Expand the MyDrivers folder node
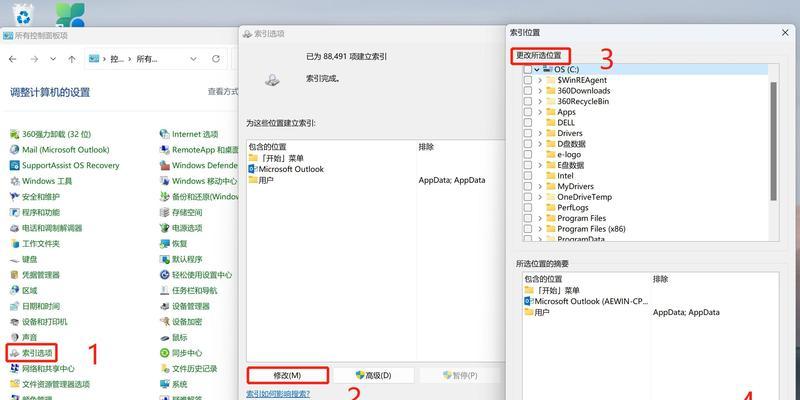Image resolution: width=800 pixels, height=400 pixels. pyautogui.click(x=540, y=186)
